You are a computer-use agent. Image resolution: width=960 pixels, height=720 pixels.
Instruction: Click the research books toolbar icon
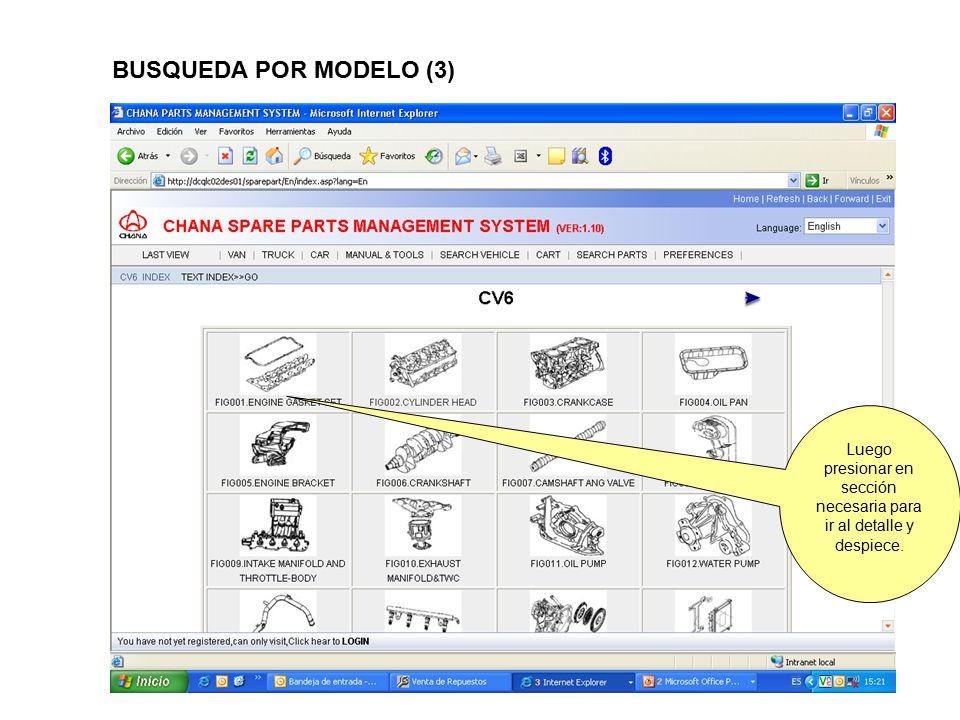[580, 156]
